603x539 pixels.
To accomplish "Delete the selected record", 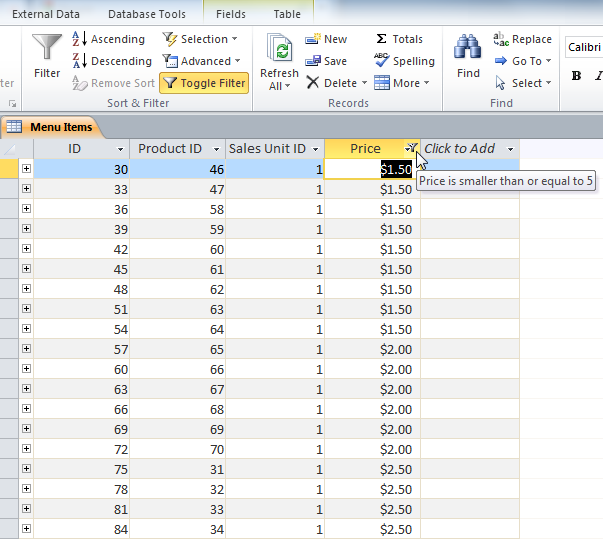I will [332, 83].
